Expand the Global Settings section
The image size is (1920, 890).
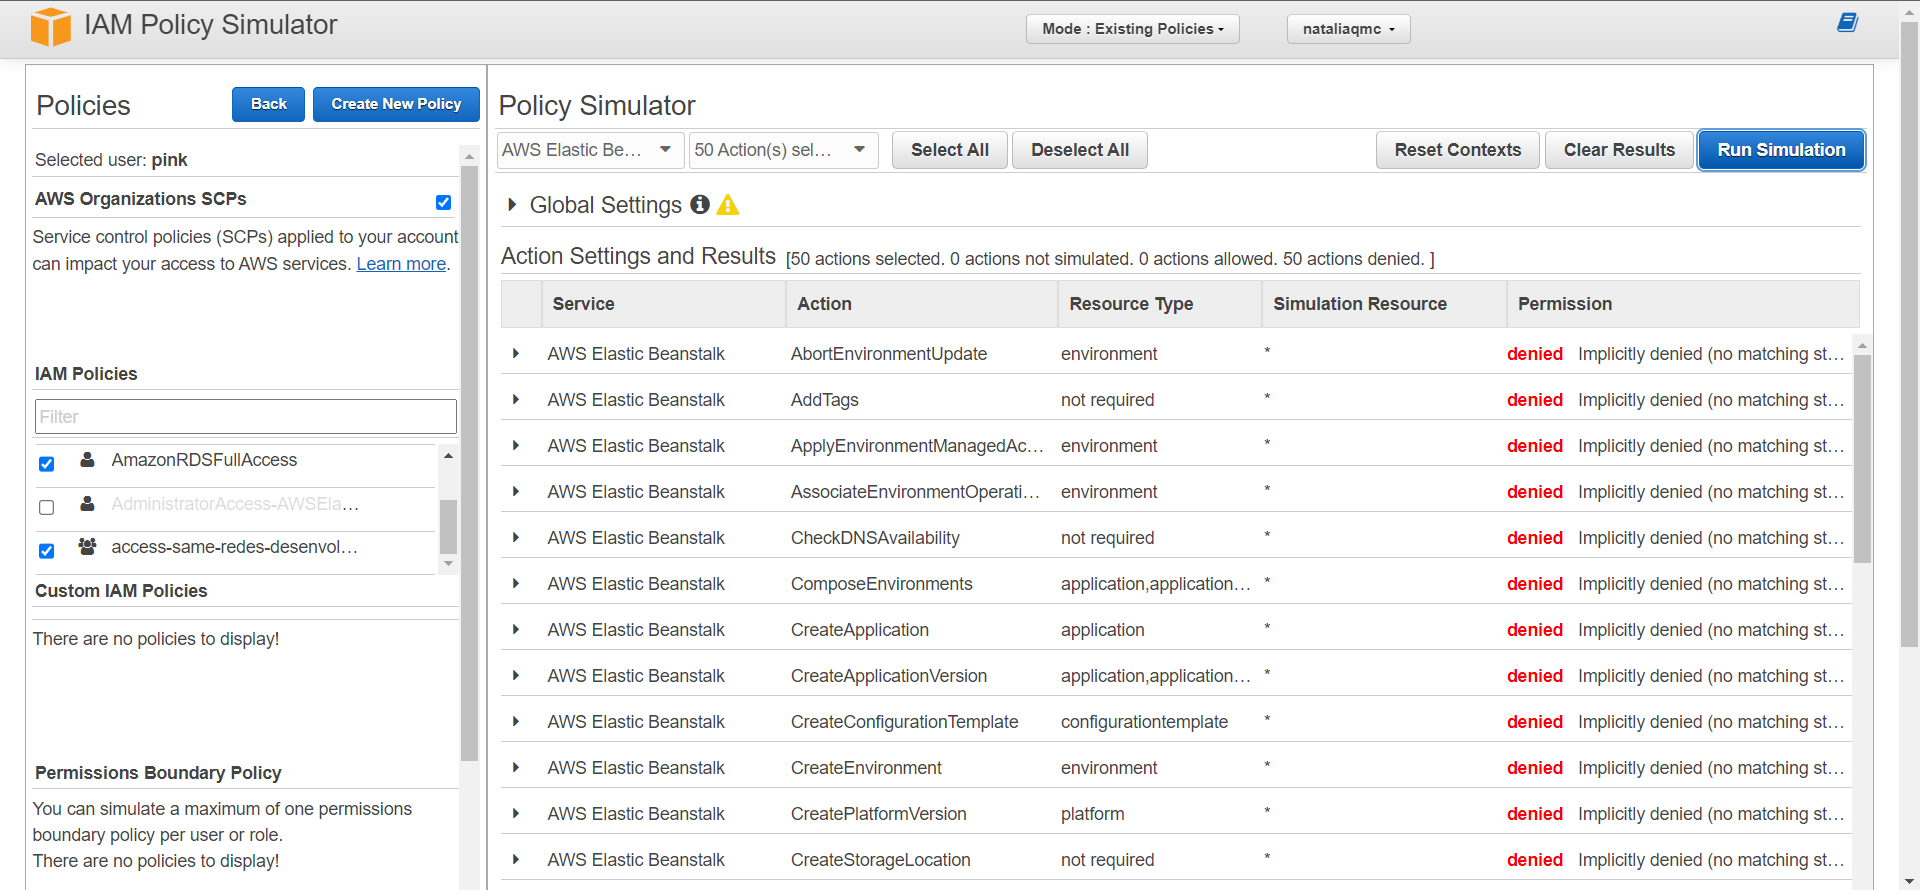[x=512, y=205]
